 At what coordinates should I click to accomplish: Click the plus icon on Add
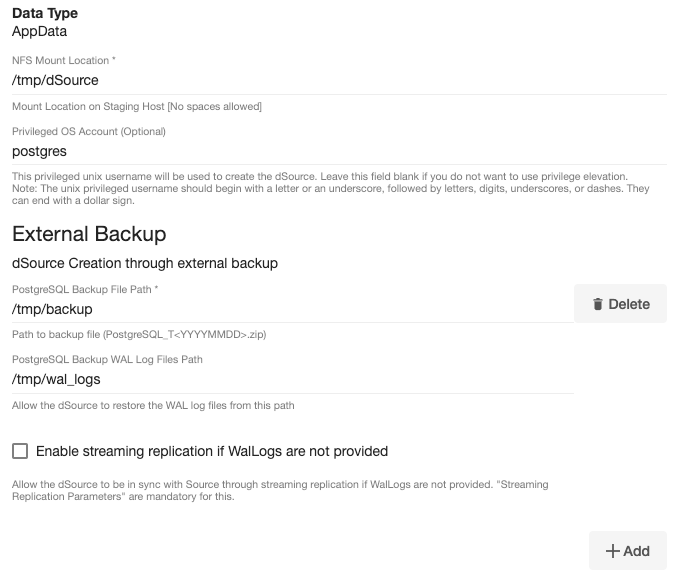tap(612, 551)
